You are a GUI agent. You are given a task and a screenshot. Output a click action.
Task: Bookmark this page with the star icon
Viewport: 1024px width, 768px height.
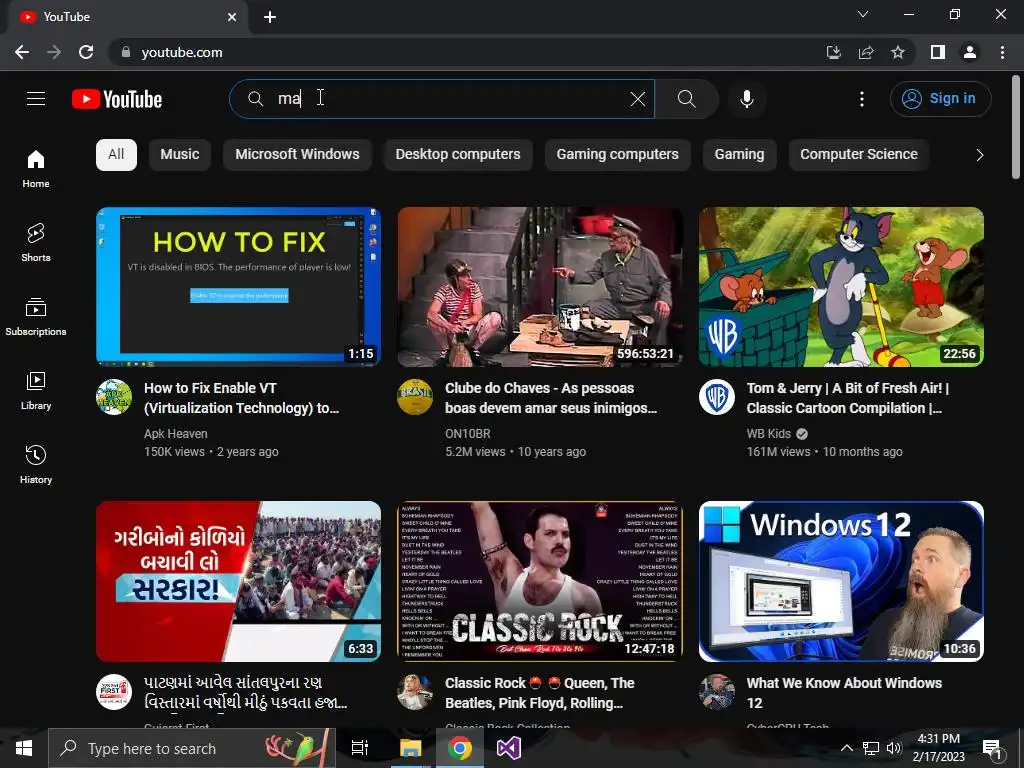(898, 52)
